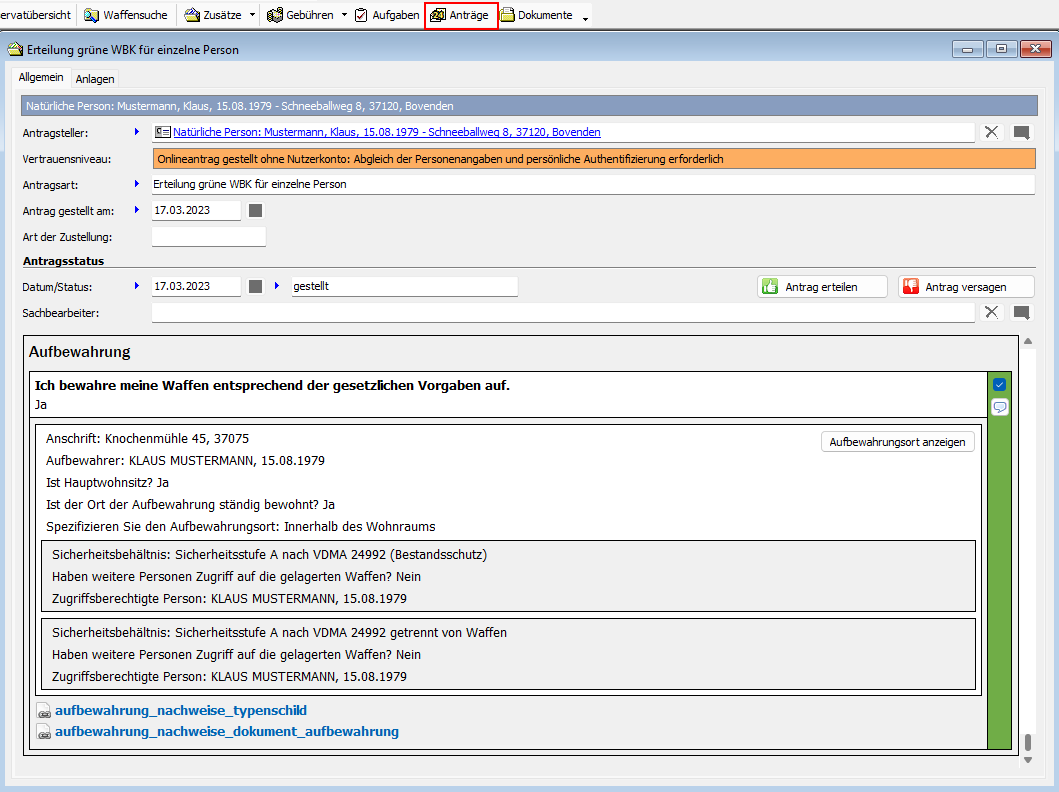Expand the Gebühren dropdown arrow
This screenshot has height=792, width=1059.
(344, 15)
